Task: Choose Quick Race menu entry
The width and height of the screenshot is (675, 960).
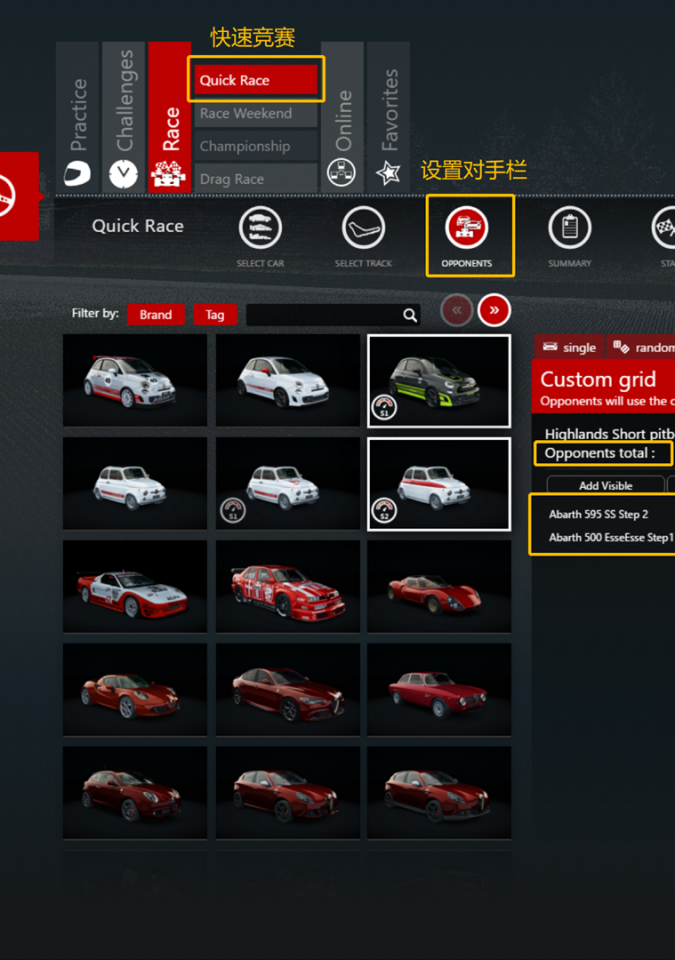Action: (x=255, y=80)
